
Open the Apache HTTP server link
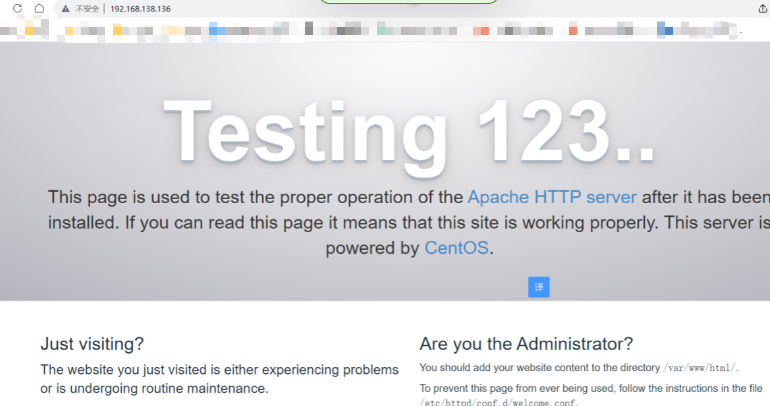tap(552, 197)
